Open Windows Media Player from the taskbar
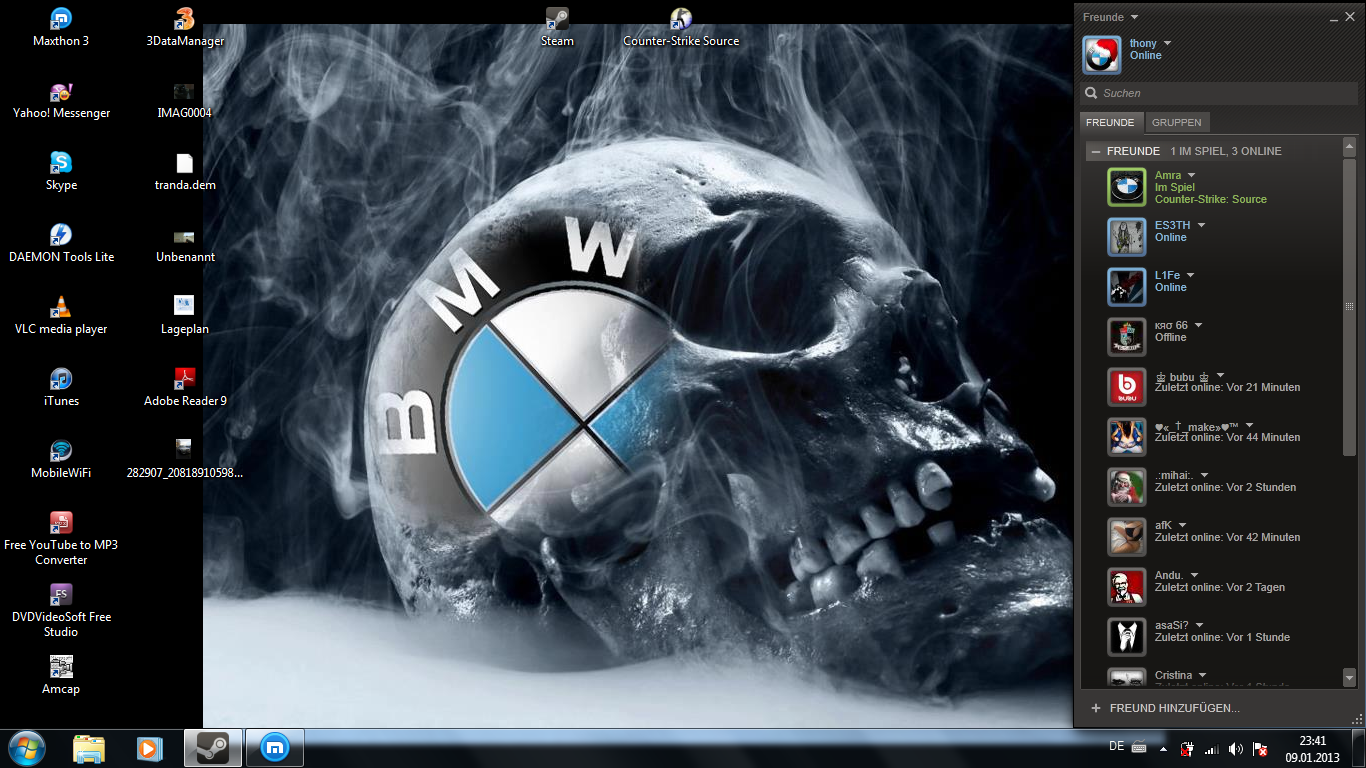 point(149,747)
